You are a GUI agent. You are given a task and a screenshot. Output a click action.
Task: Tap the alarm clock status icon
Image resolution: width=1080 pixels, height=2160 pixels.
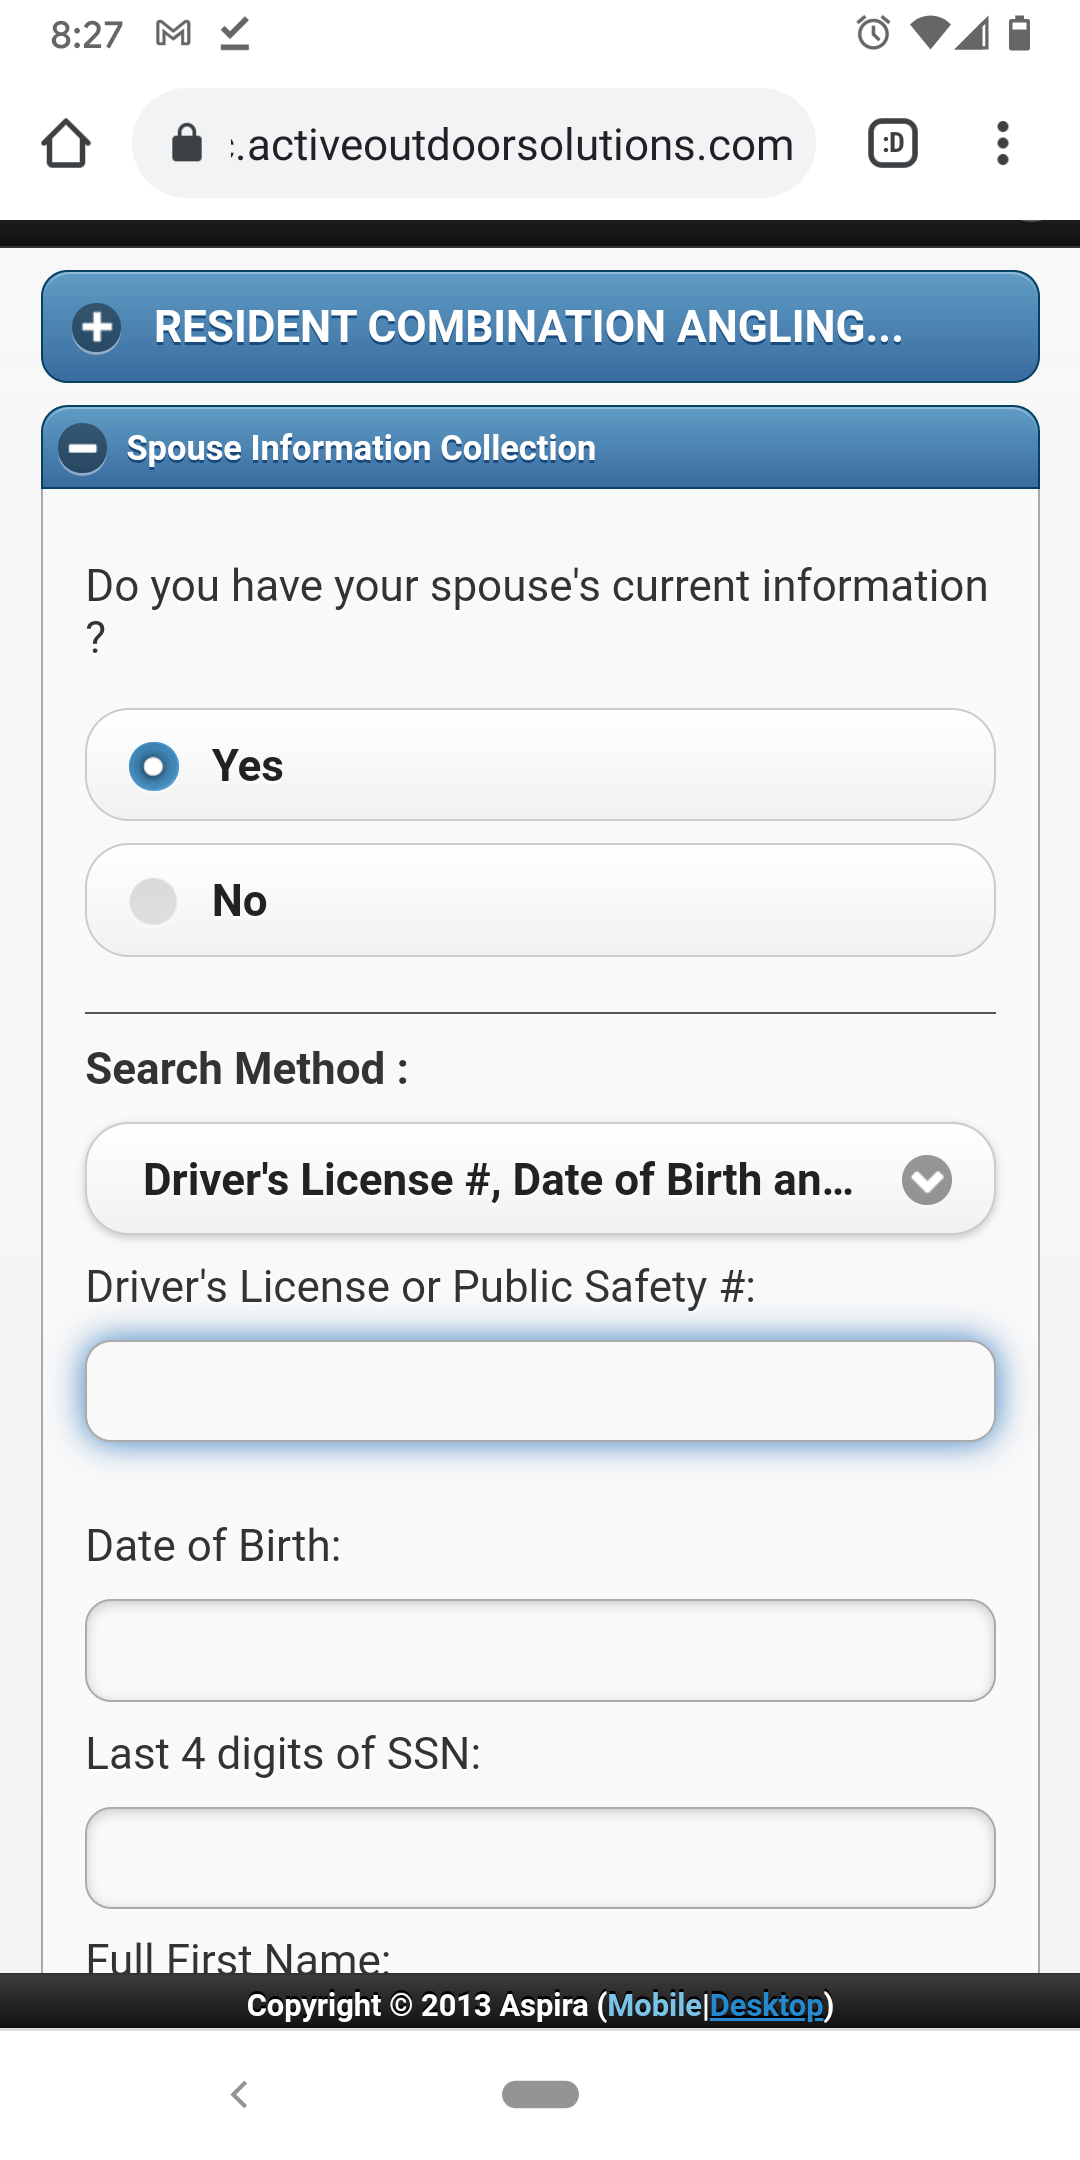coord(873,33)
